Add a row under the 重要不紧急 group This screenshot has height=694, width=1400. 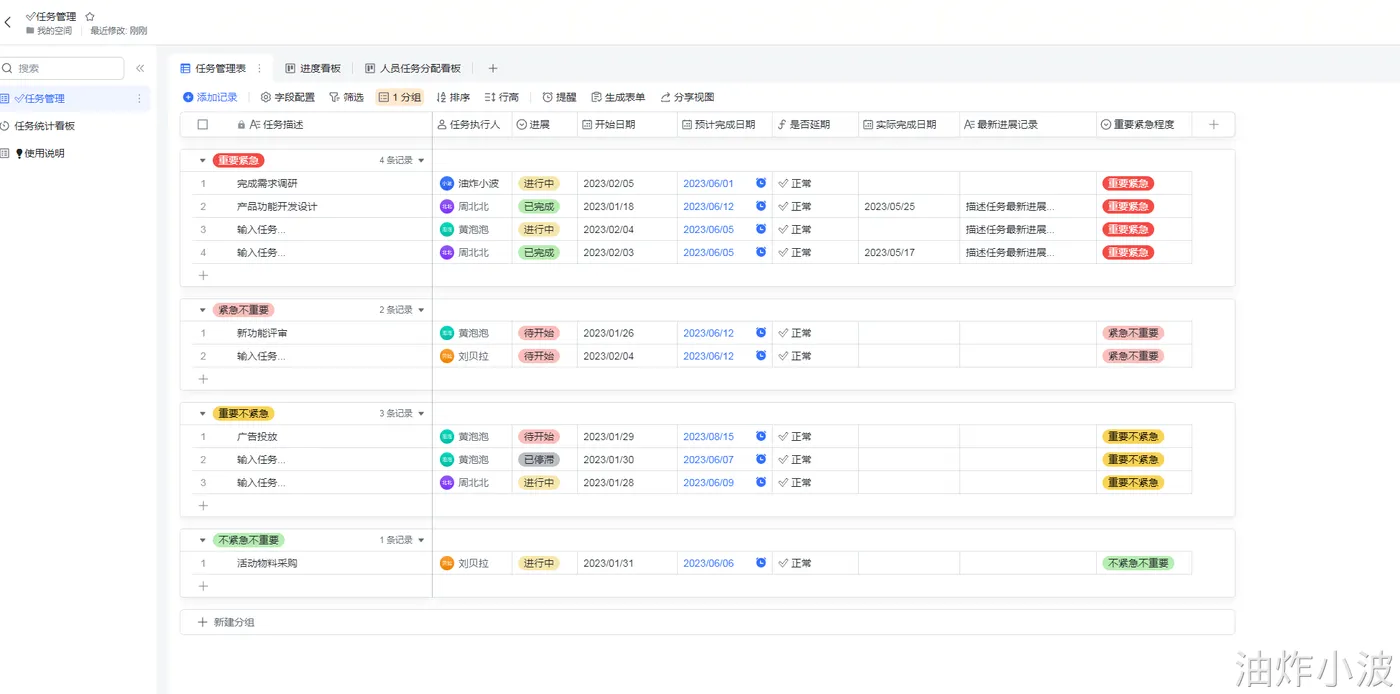[203, 505]
